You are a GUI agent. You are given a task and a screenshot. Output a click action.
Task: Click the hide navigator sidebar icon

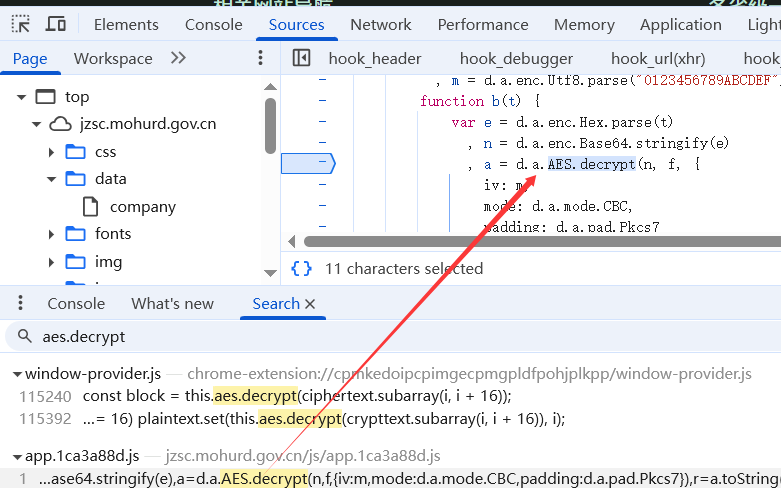point(301,58)
